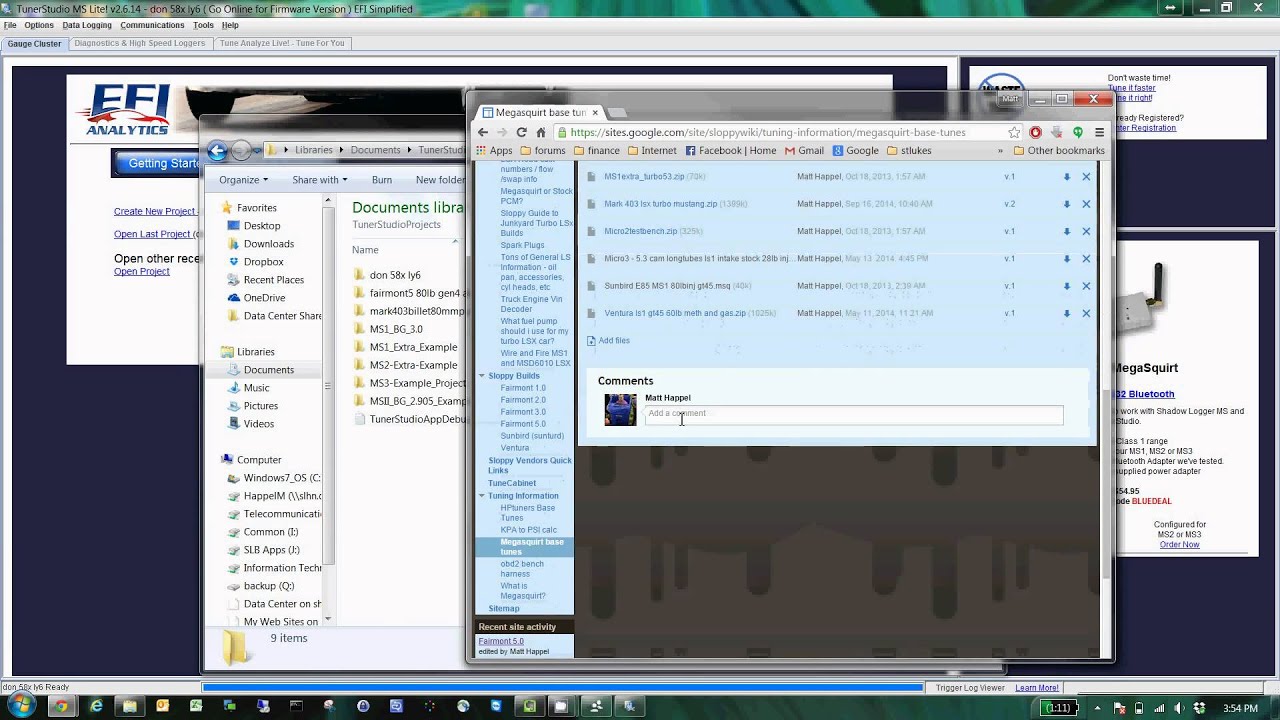
Task: Switch to Tune Analyze Live tab
Action: (x=282, y=44)
